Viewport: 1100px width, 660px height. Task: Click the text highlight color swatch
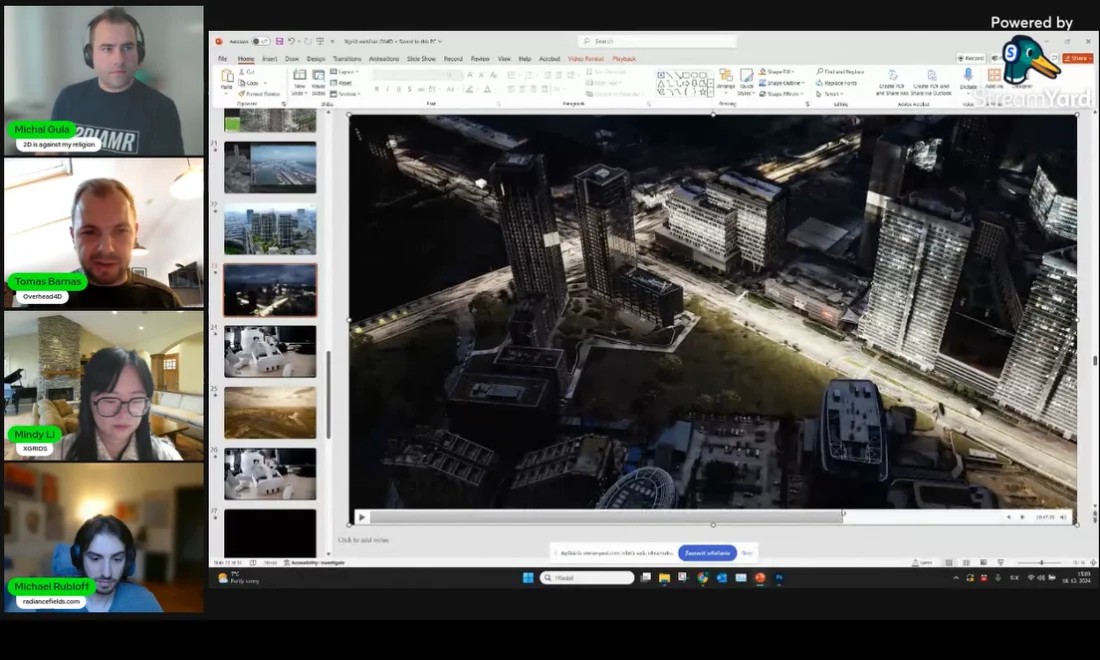click(x=469, y=89)
